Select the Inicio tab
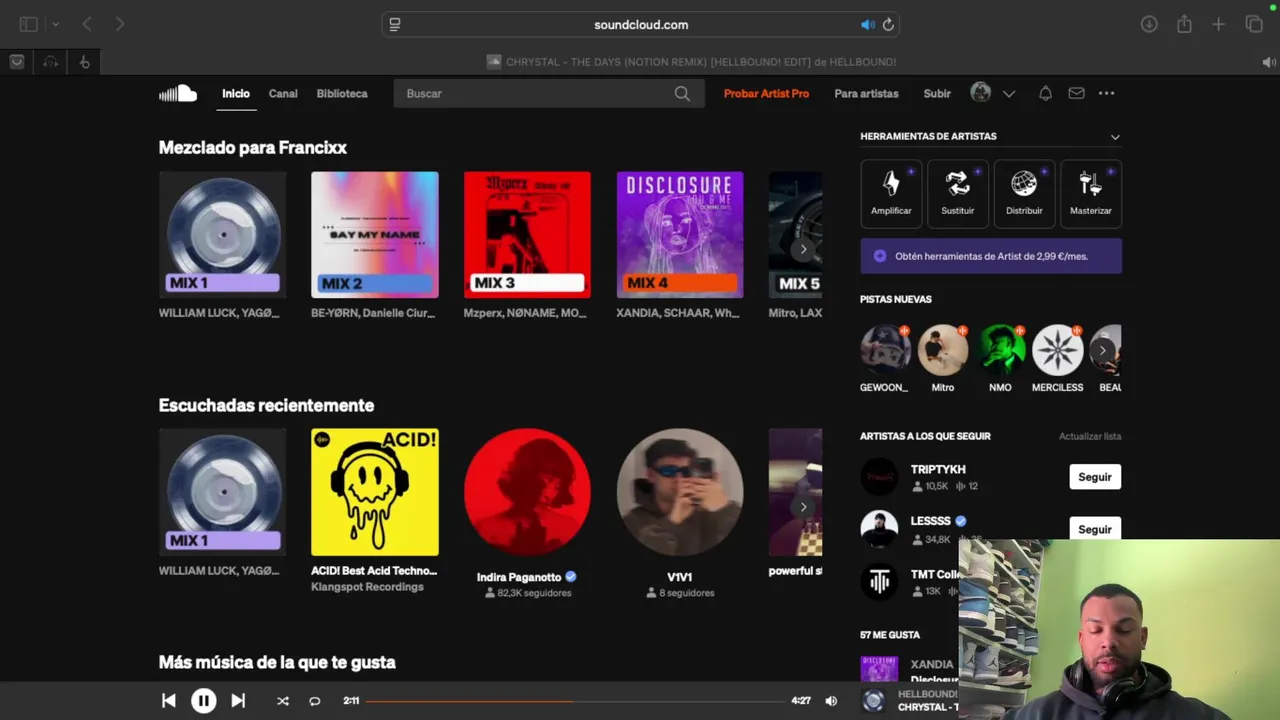Image resolution: width=1280 pixels, height=720 pixels. coord(236,93)
